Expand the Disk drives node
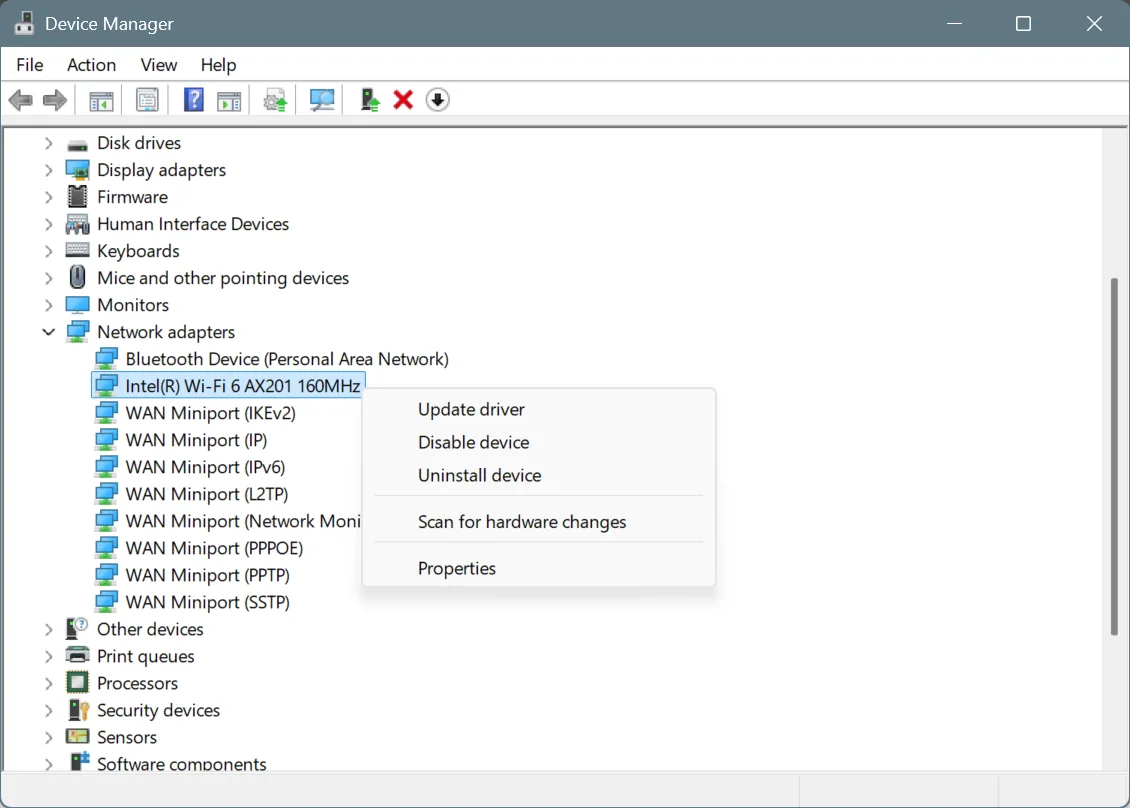The height and width of the screenshot is (808, 1130). (x=48, y=143)
